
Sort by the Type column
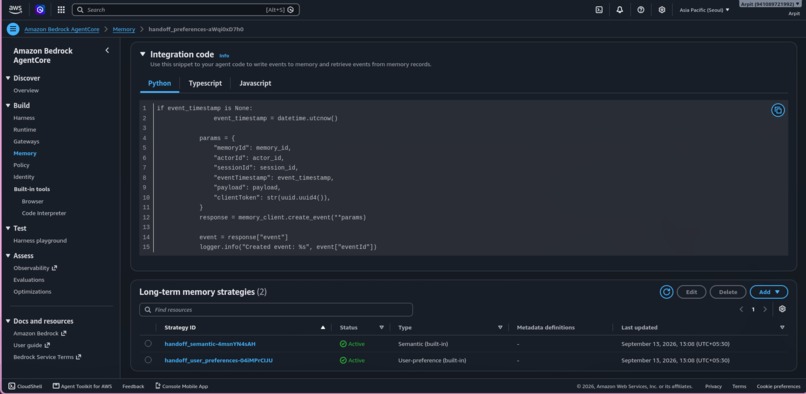[x=500, y=328]
